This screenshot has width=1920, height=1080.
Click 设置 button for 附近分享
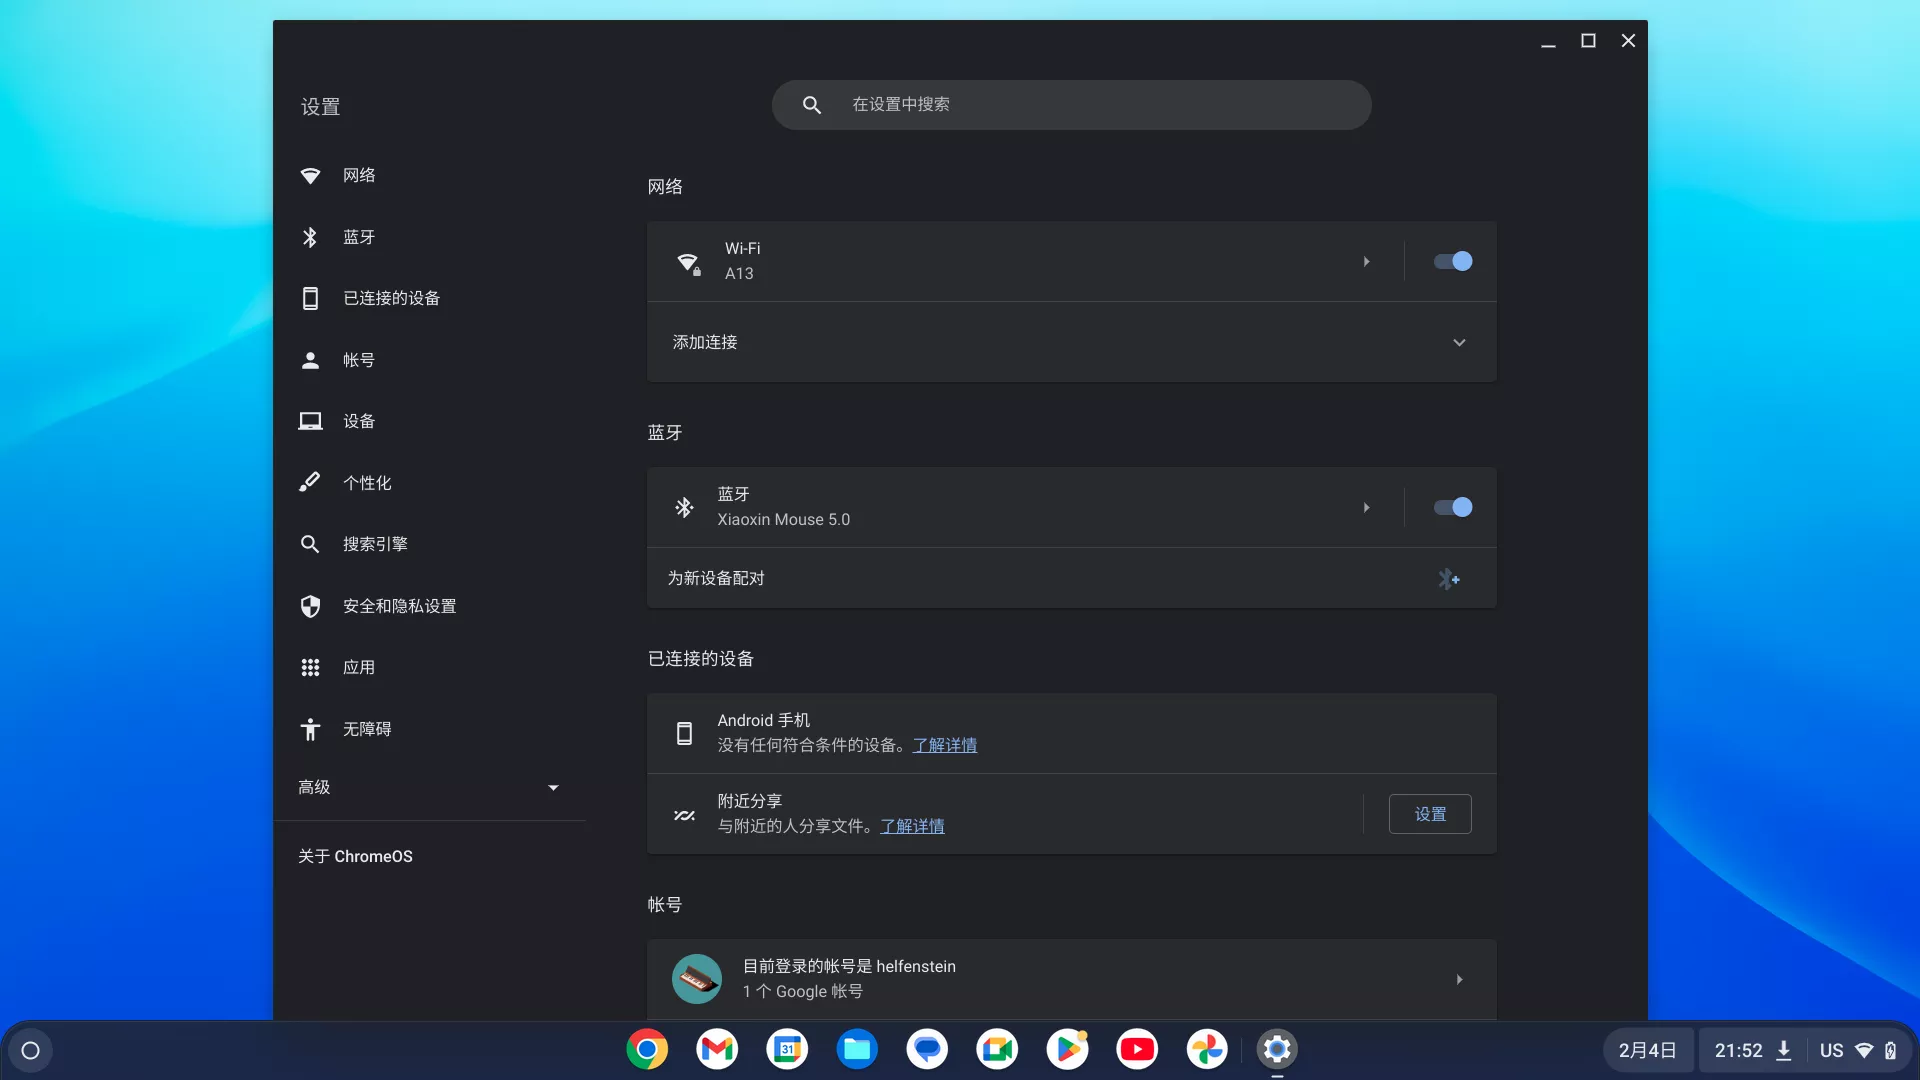pos(1429,814)
